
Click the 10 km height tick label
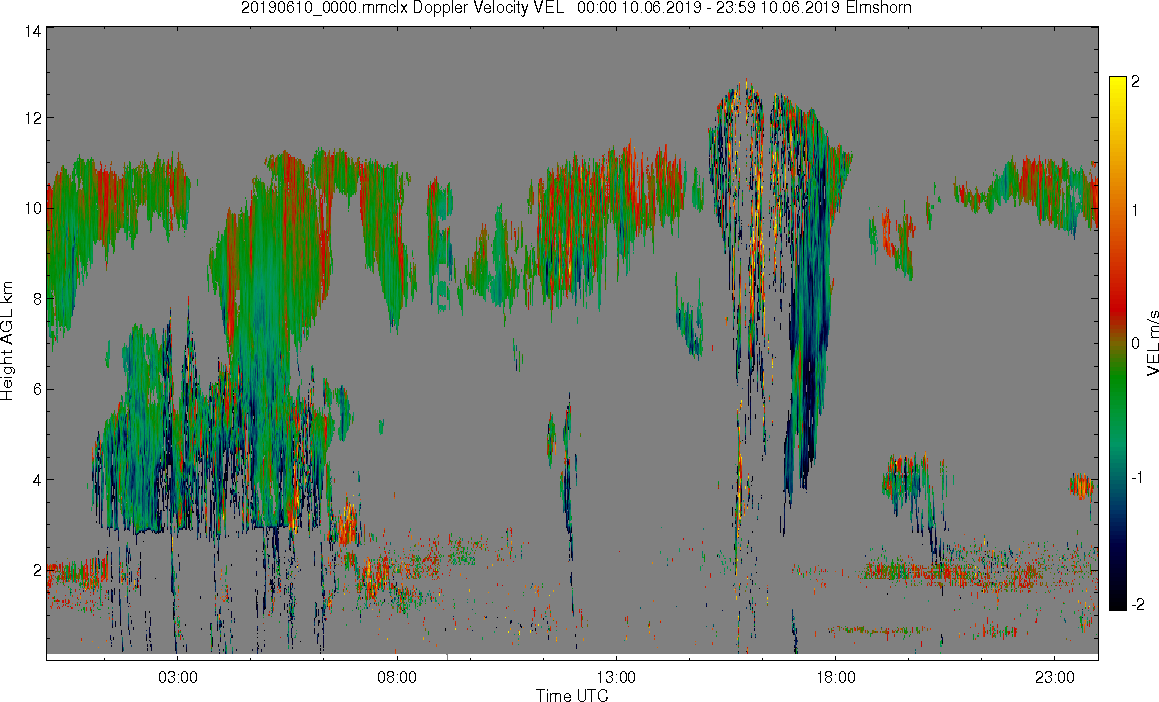(32, 208)
